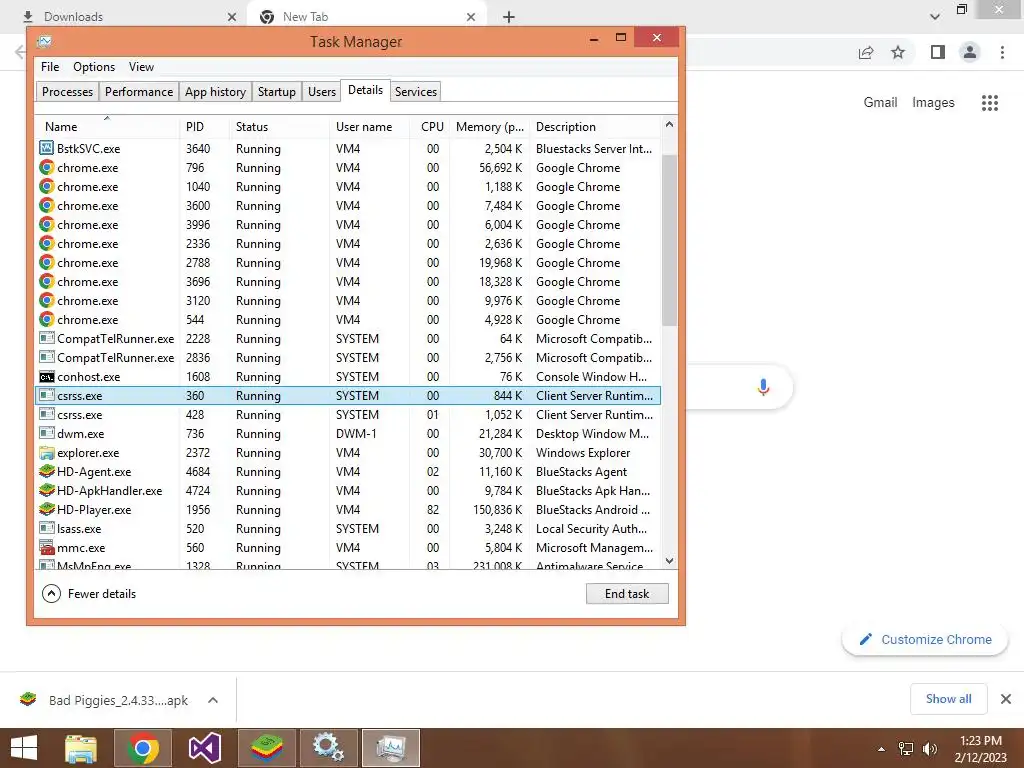Click the End task button
This screenshot has width=1024, height=768.
coord(627,594)
